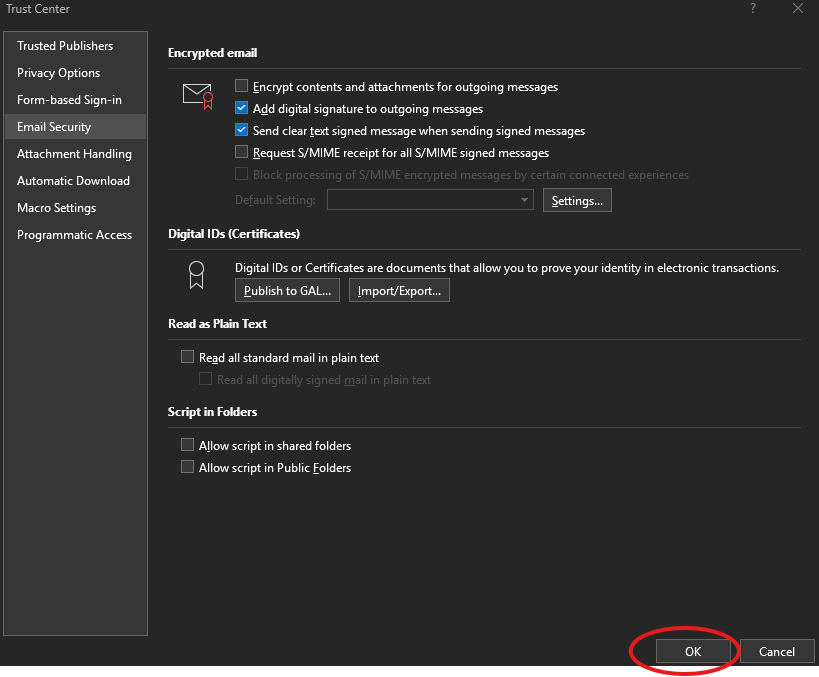Check allow script in Public Folders
Viewport: 819px width, 677px height.
187,466
